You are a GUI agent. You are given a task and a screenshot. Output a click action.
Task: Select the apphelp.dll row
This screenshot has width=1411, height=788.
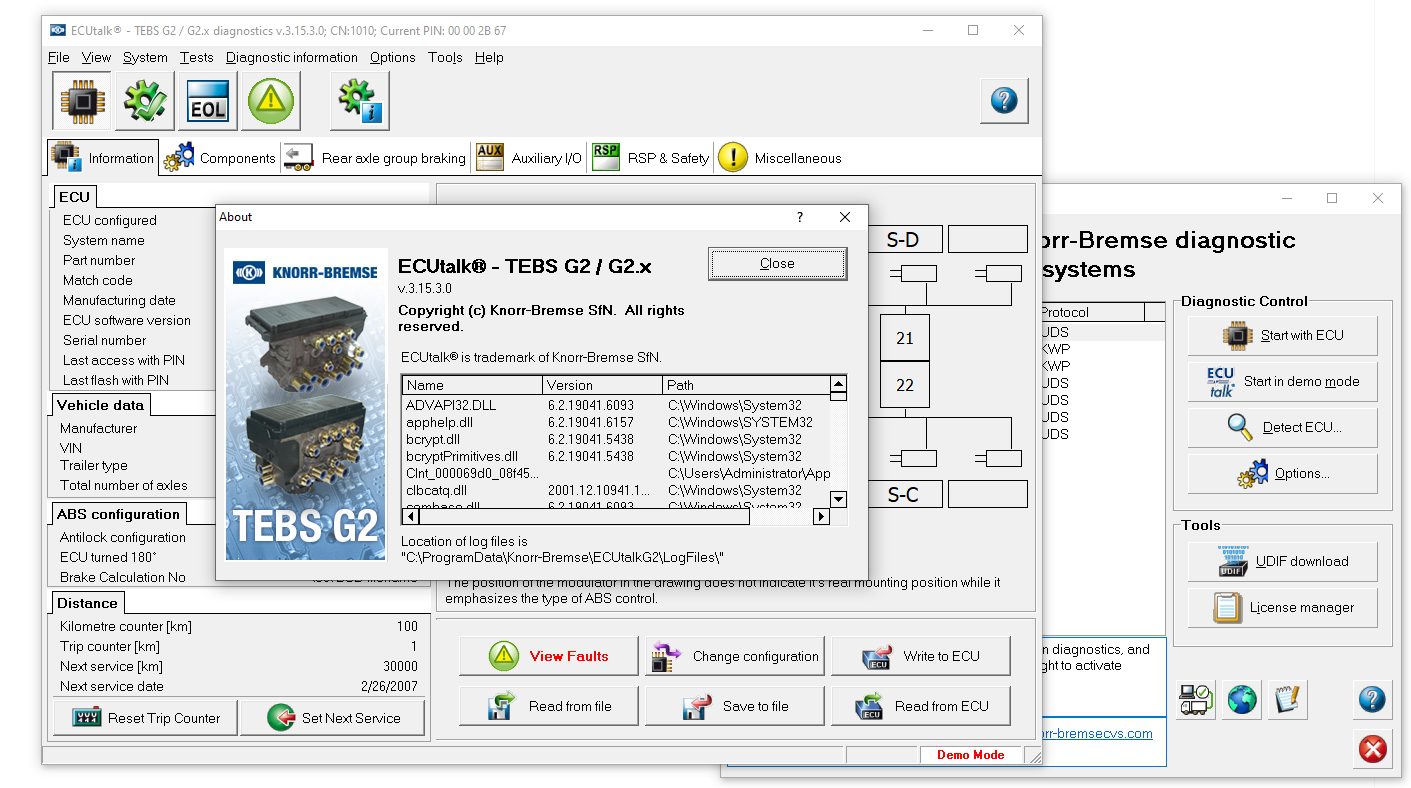(x=616, y=422)
